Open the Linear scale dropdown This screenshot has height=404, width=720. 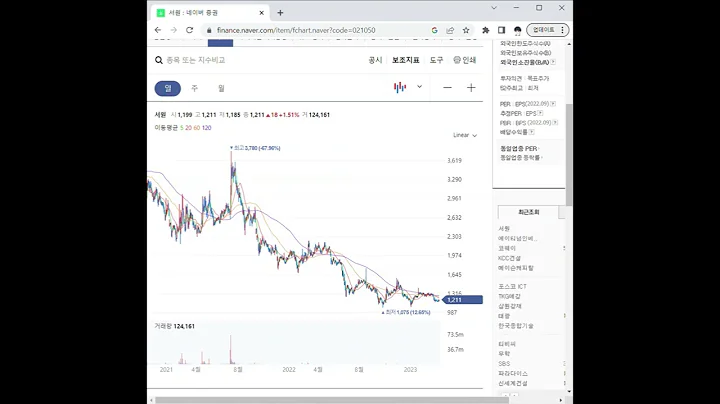coord(465,135)
